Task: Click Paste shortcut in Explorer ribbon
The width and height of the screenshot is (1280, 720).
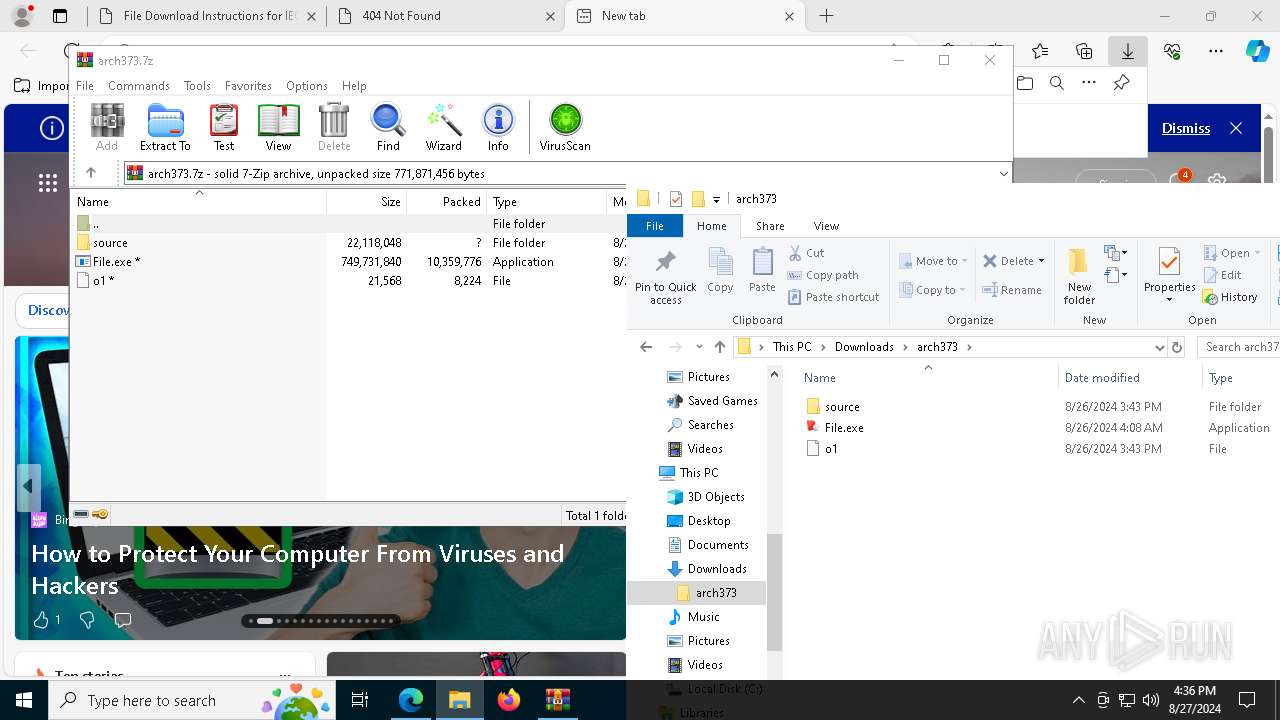Action: (x=833, y=297)
